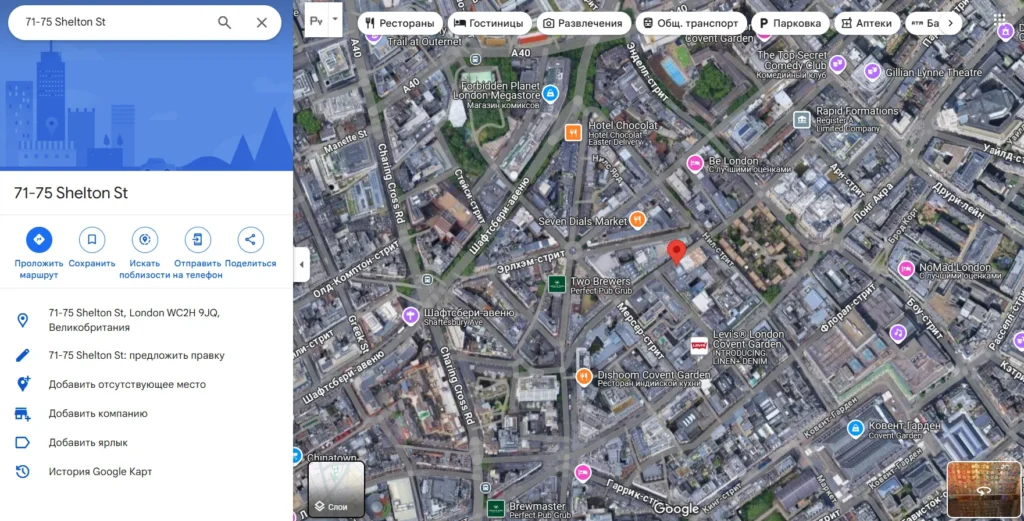Image resolution: width=1024 pixels, height=521 pixels.
Task: Open the Street View photo thumbnail
Action: (x=982, y=489)
